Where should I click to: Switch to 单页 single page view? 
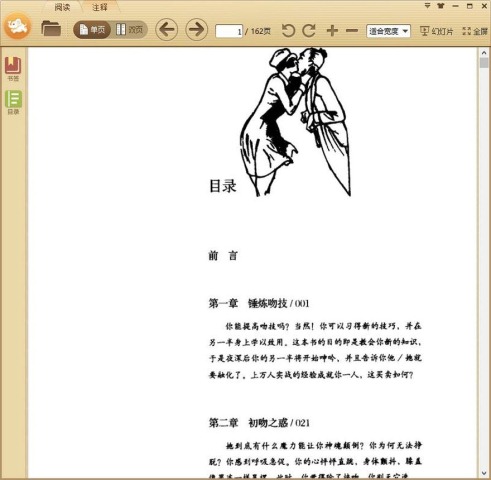coord(92,30)
